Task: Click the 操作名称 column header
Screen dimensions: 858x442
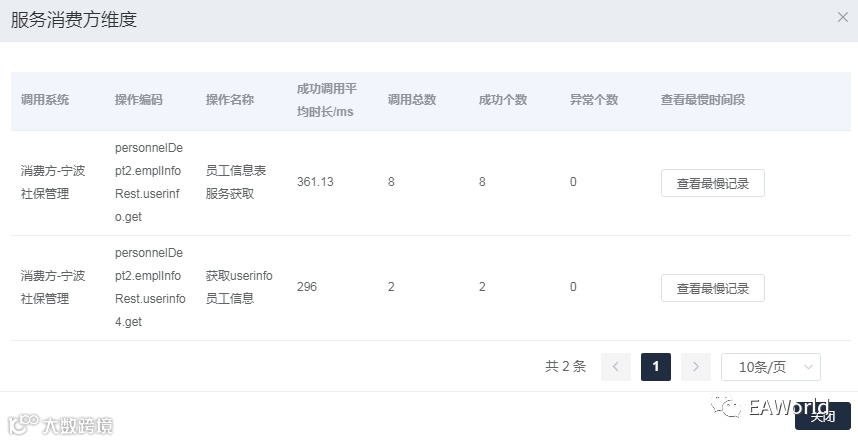Action: pos(229,100)
